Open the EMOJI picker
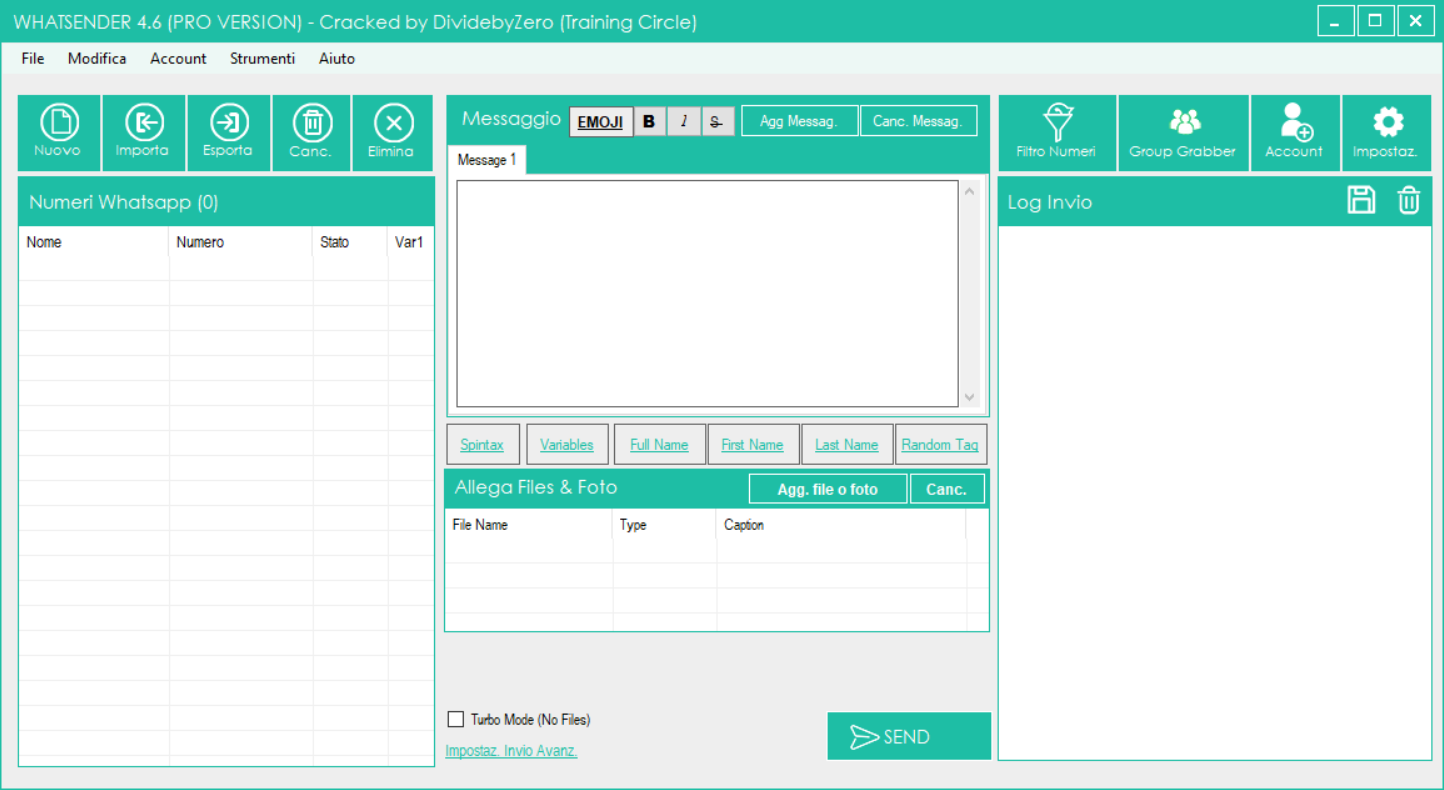This screenshot has height=790, width=1444. (600, 122)
